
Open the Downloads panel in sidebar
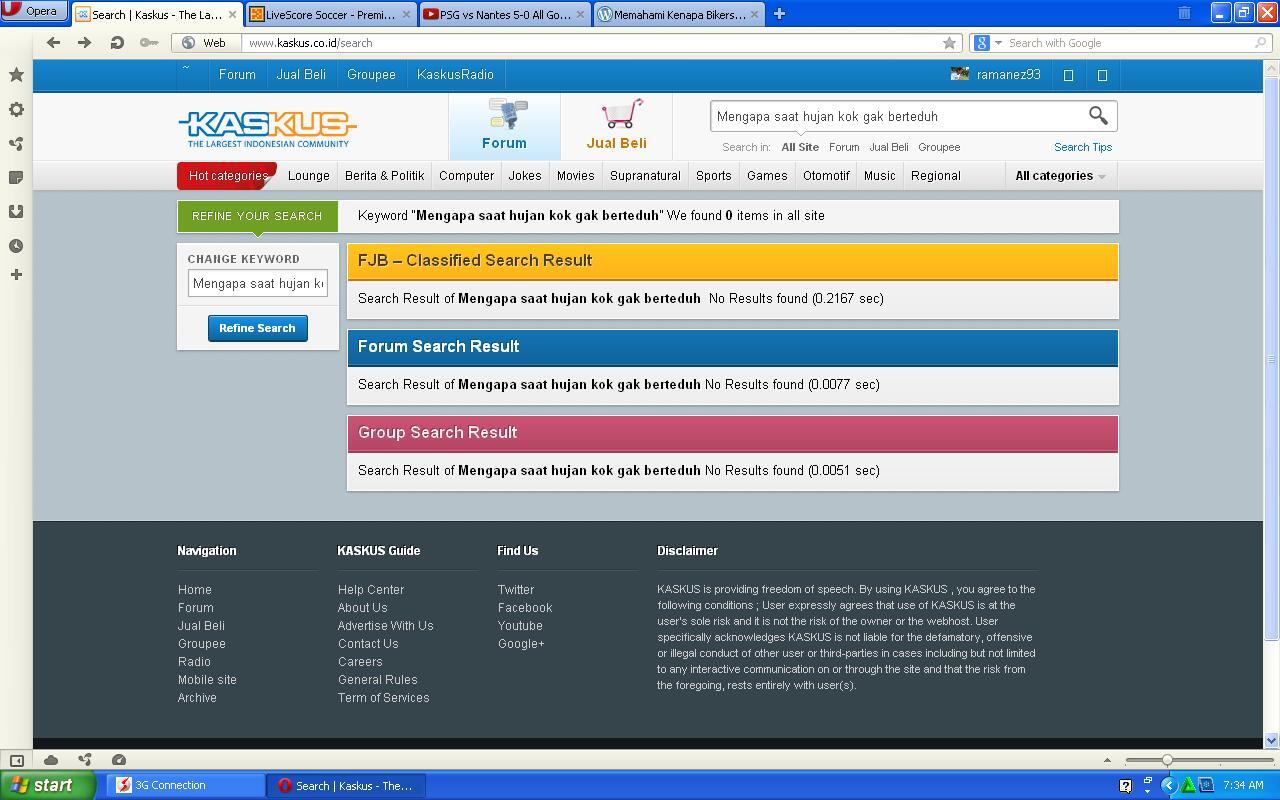tap(16, 212)
